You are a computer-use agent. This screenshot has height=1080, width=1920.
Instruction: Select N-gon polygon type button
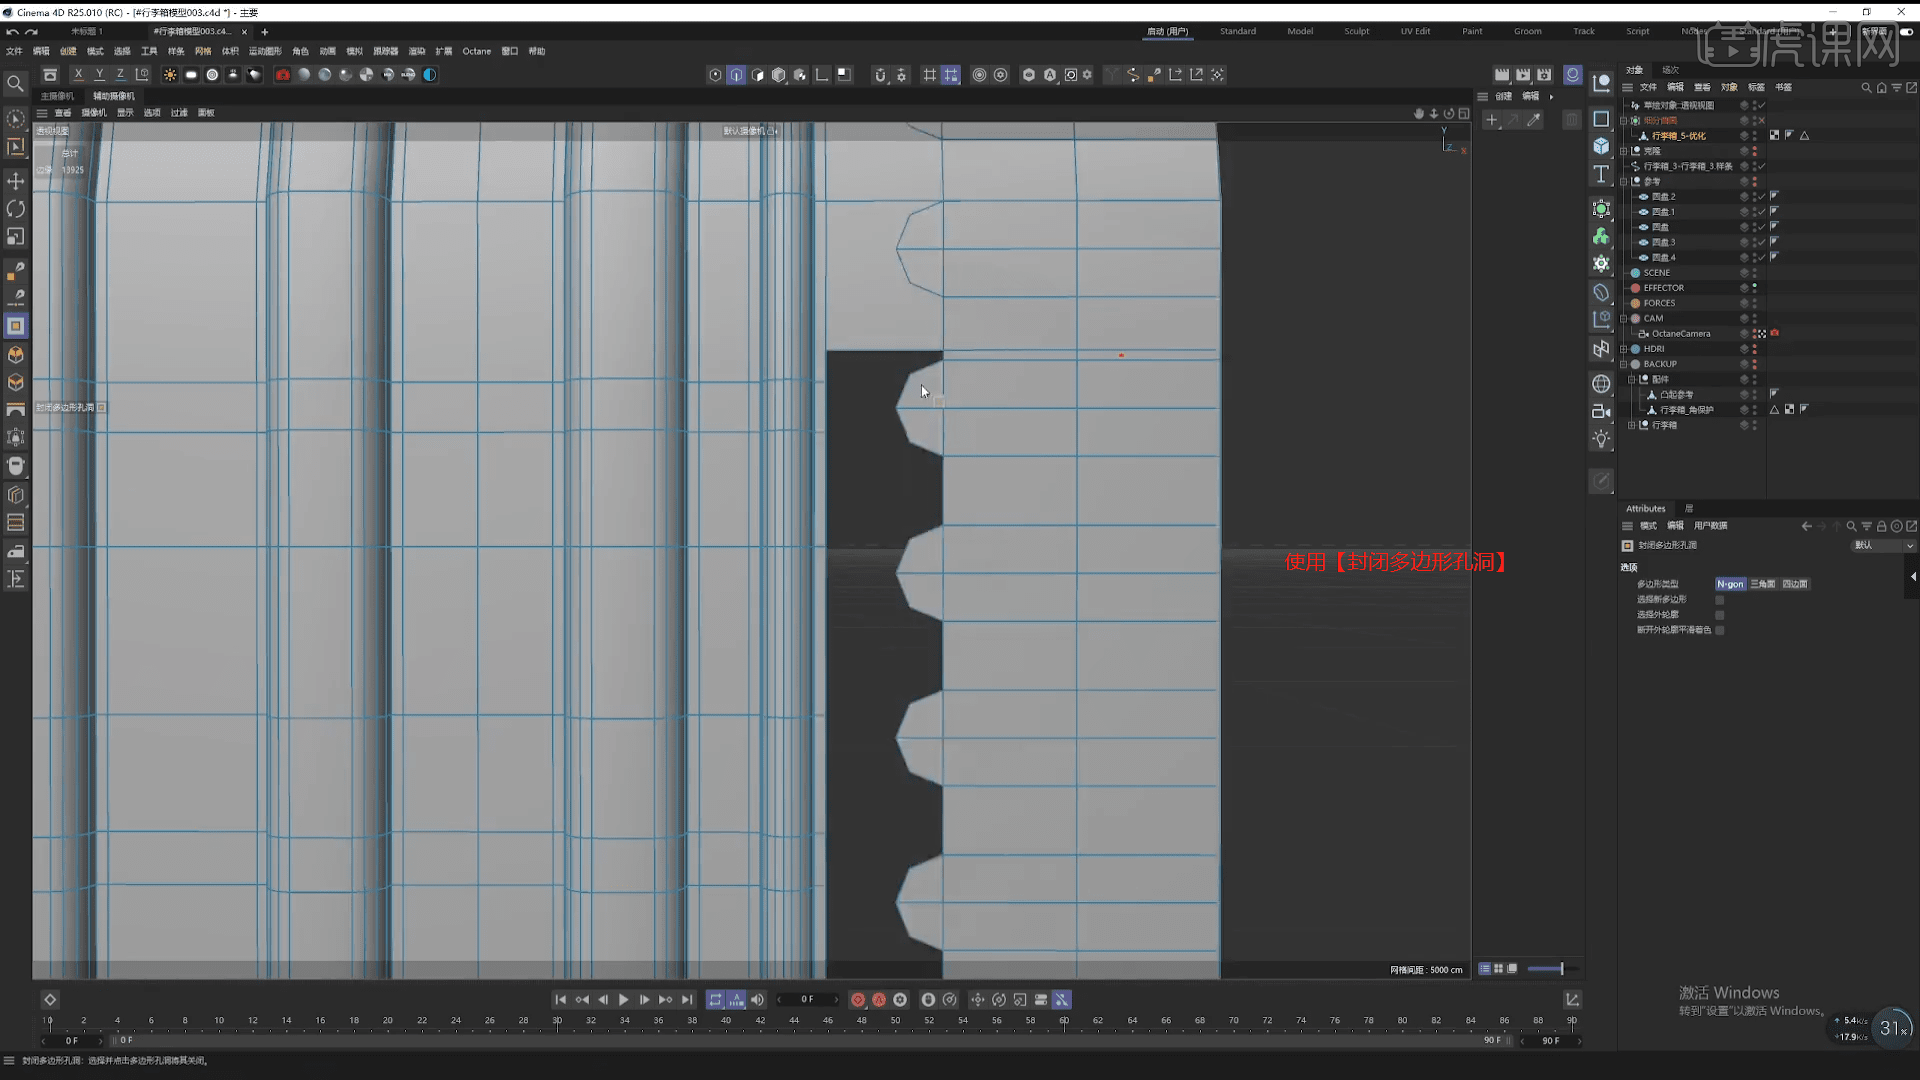pos(1730,584)
